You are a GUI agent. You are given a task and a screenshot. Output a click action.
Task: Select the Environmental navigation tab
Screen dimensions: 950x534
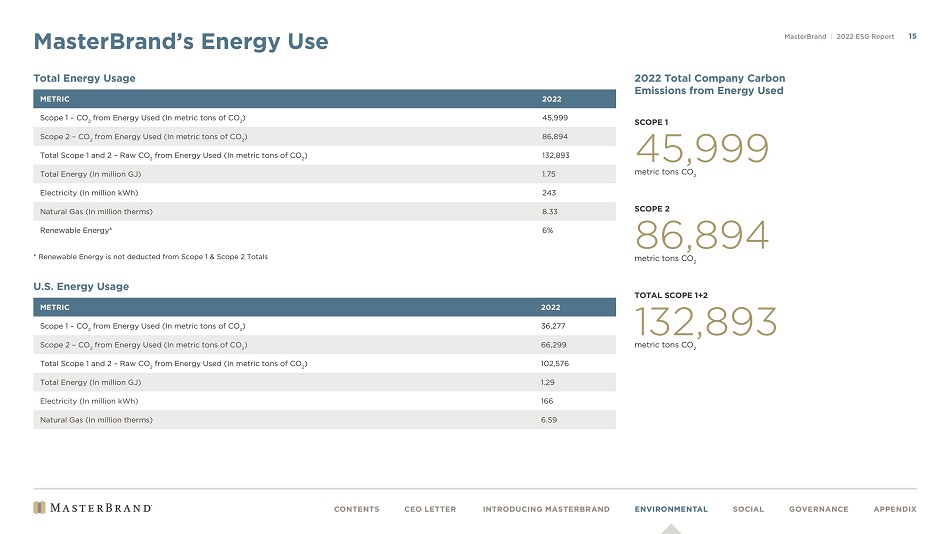(x=670, y=509)
